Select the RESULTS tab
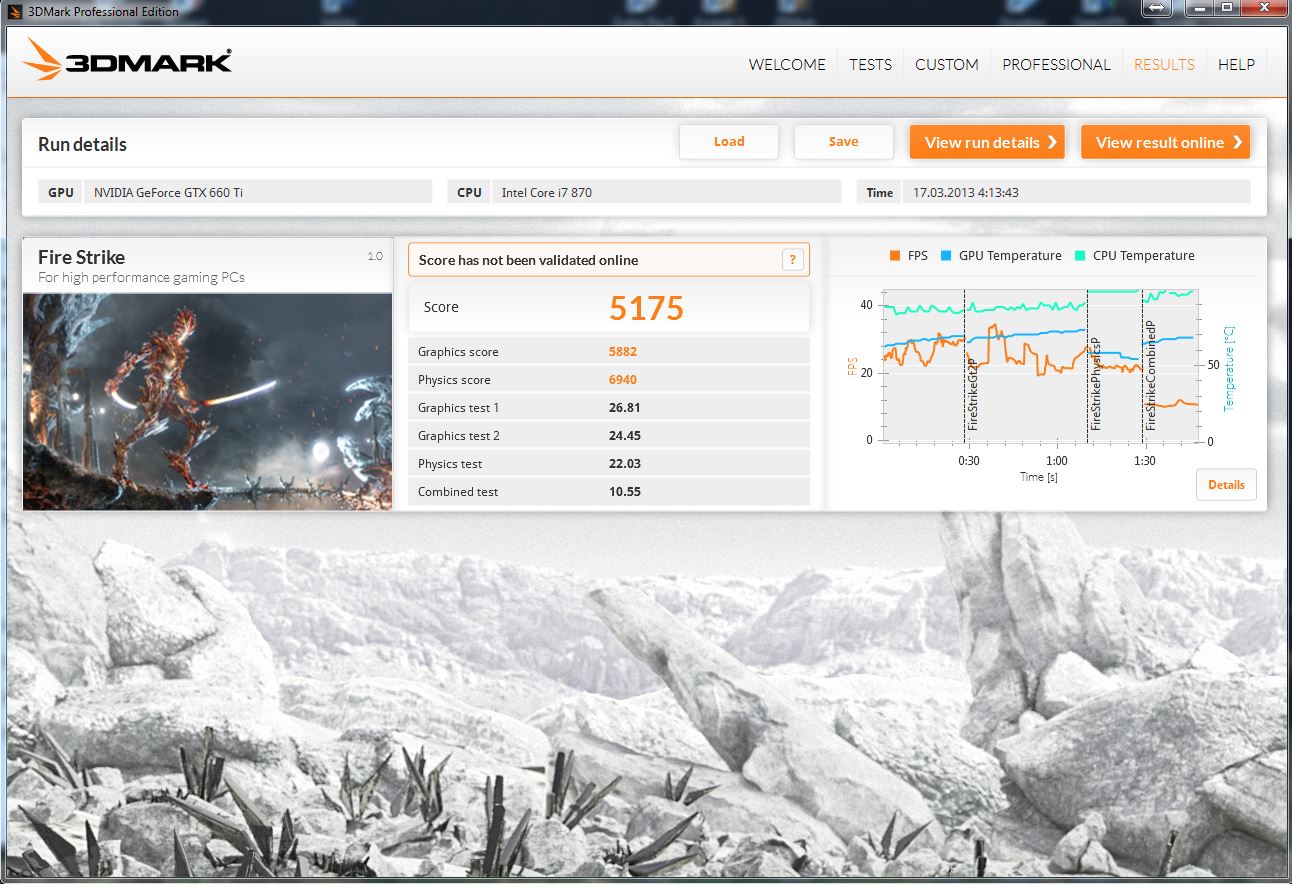The width and height of the screenshot is (1292, 884). [x=1164, y=64]
